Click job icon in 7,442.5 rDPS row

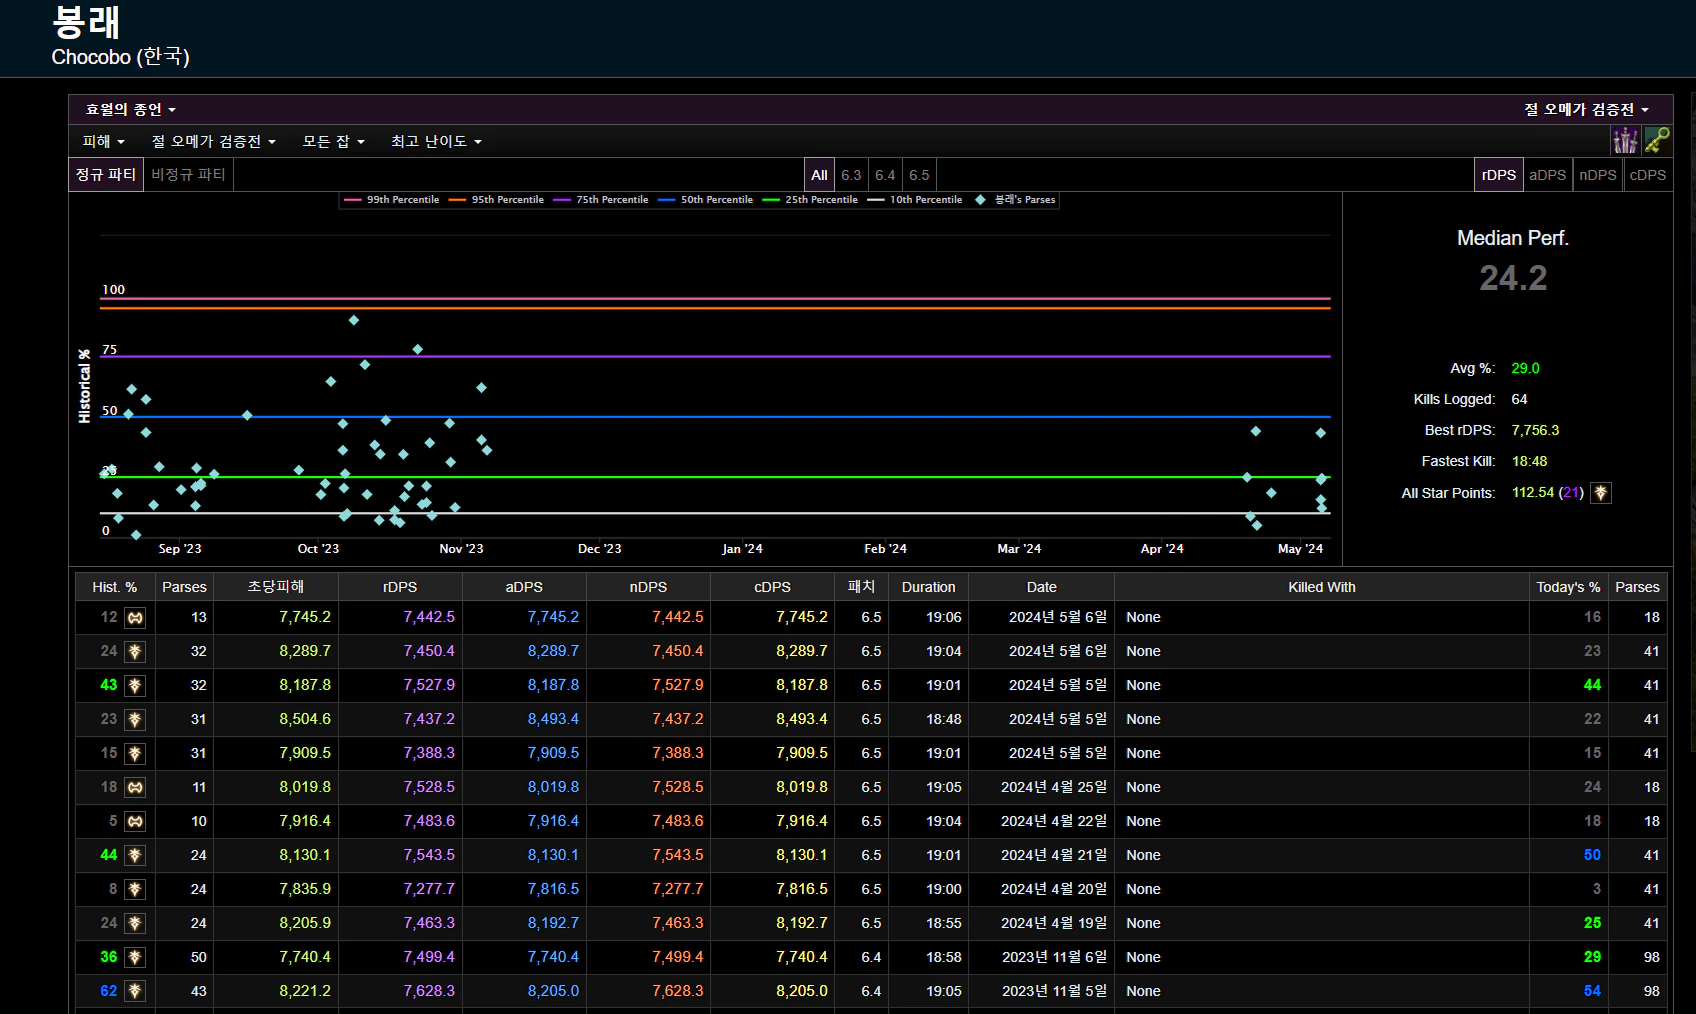[135, 618]
